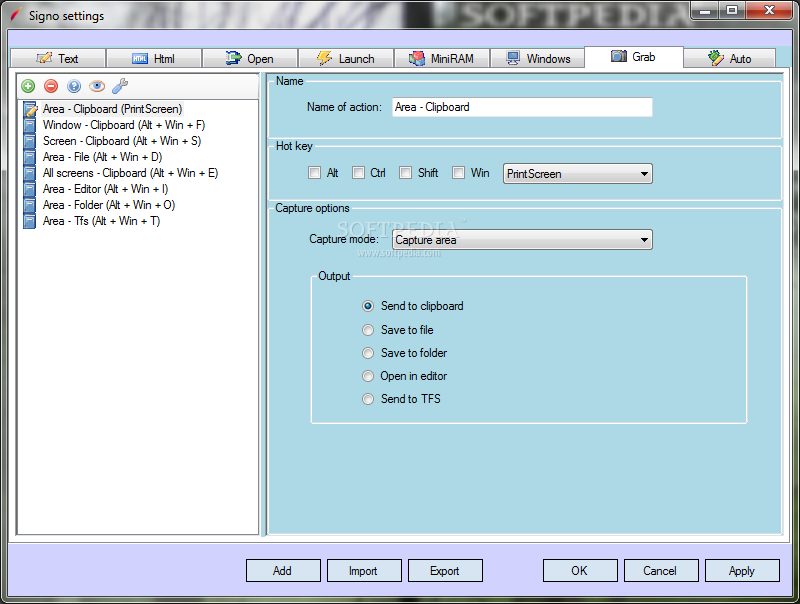Image resolution: width=800 pixels, height=604 pixels.
Task: Switch to the Html tab
Action: [154, 59]
